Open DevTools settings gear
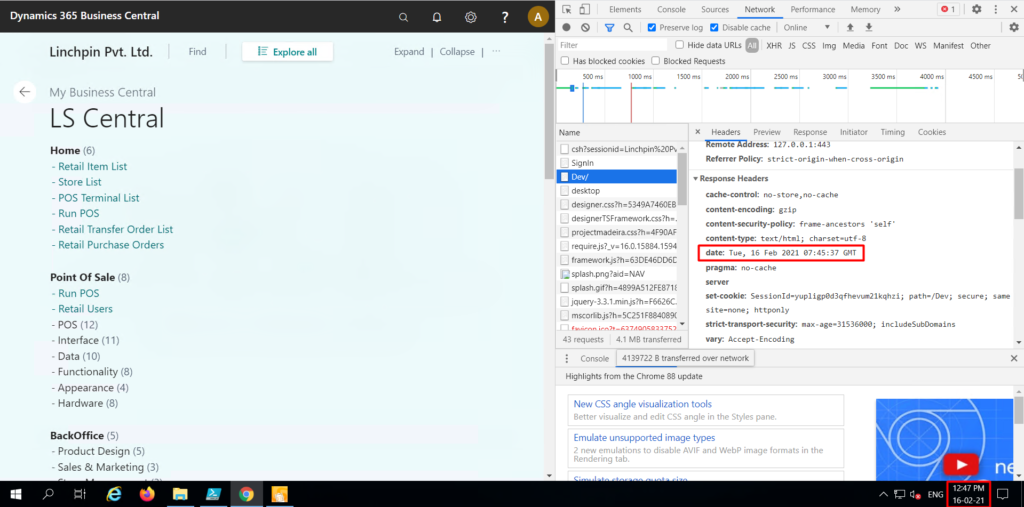Screen dimensions: 1024x507 pos(976,9)
